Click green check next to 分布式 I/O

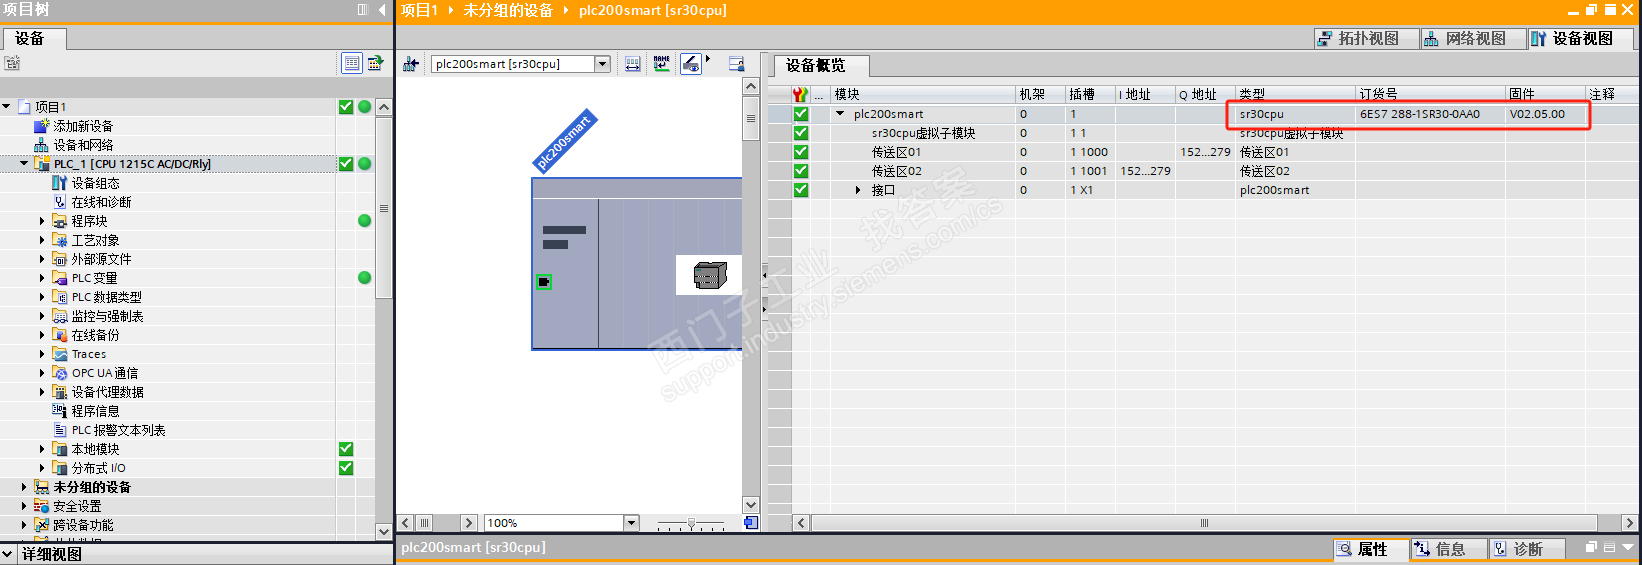[x=346, y=468]
